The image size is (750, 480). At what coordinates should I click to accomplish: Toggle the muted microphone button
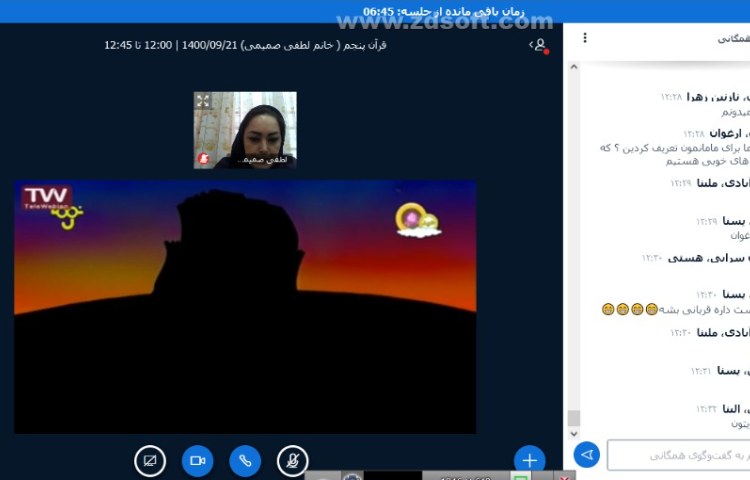click(x=292, y=460)
